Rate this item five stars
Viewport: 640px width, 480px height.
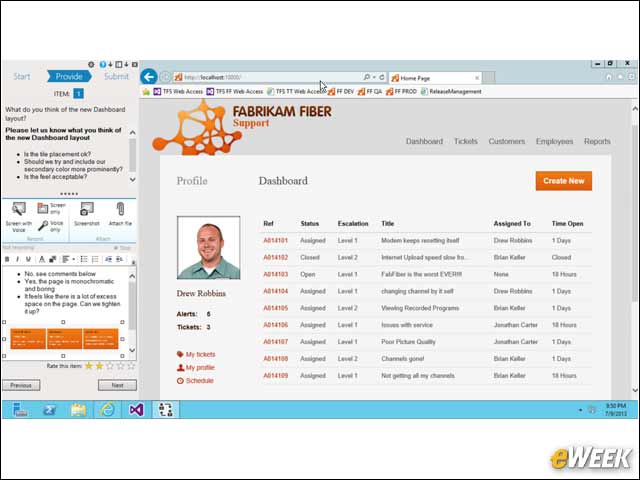(131, 366)
